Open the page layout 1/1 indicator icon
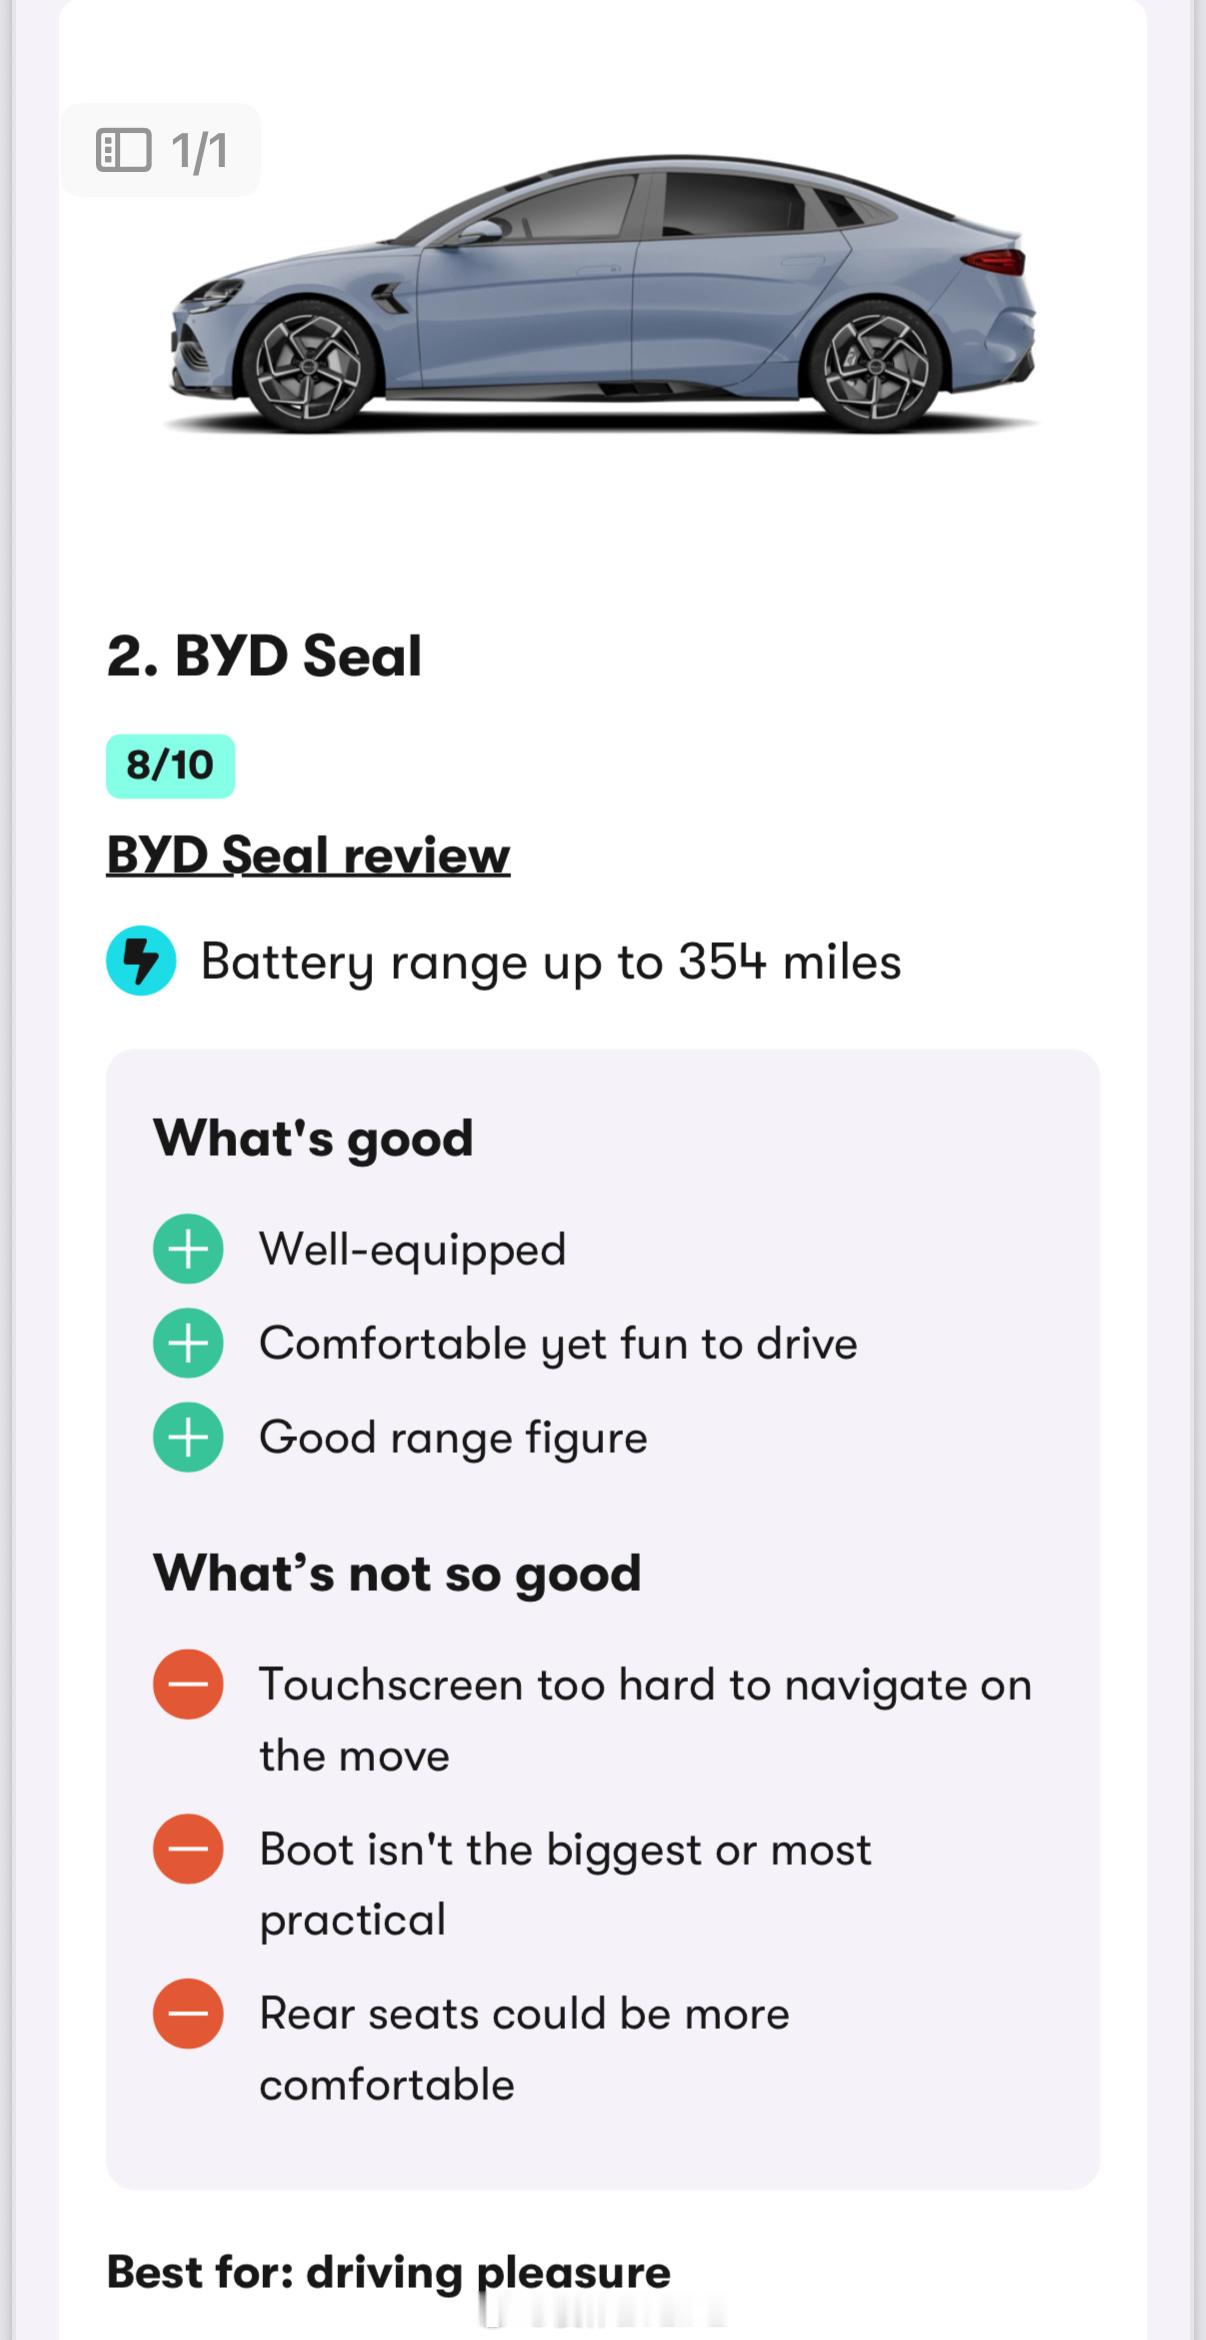1206x2340 pixels. (x=123, y=150)
